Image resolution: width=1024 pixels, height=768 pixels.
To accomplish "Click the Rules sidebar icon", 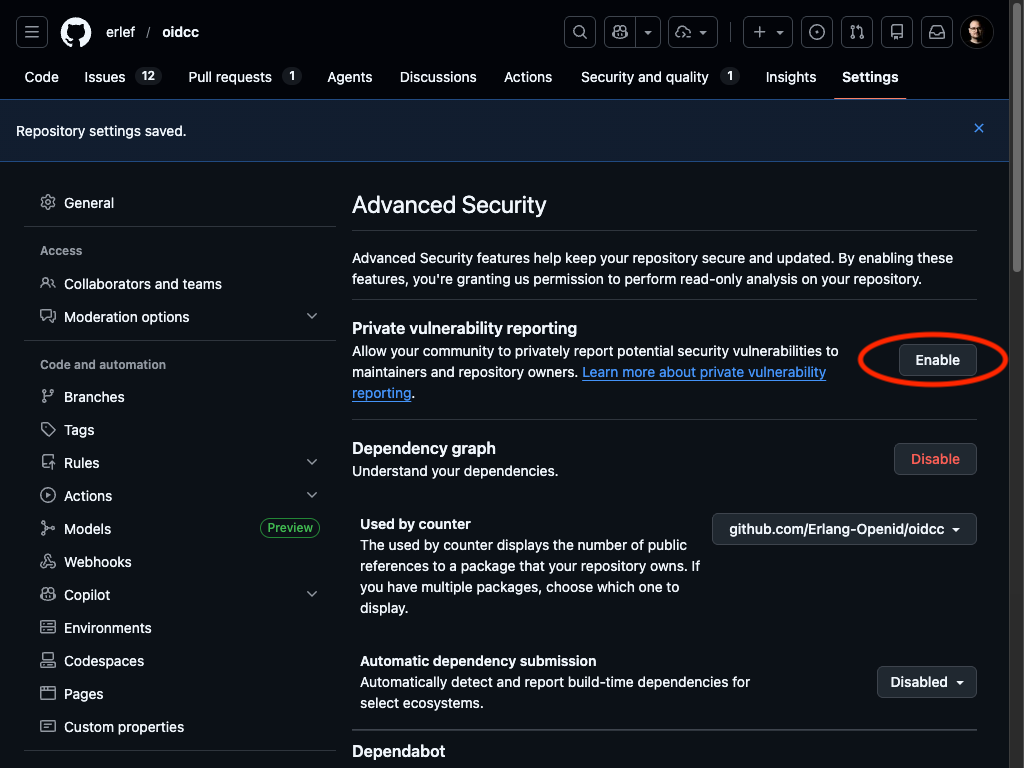I will coord(48,462).
